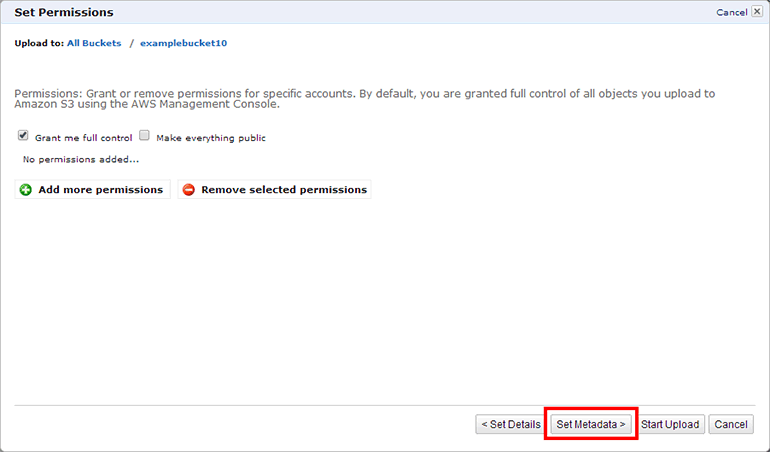Tick the 'Make everything public' checkbox
This screenshot has height=452, width=770.
[x=145, y=136]
